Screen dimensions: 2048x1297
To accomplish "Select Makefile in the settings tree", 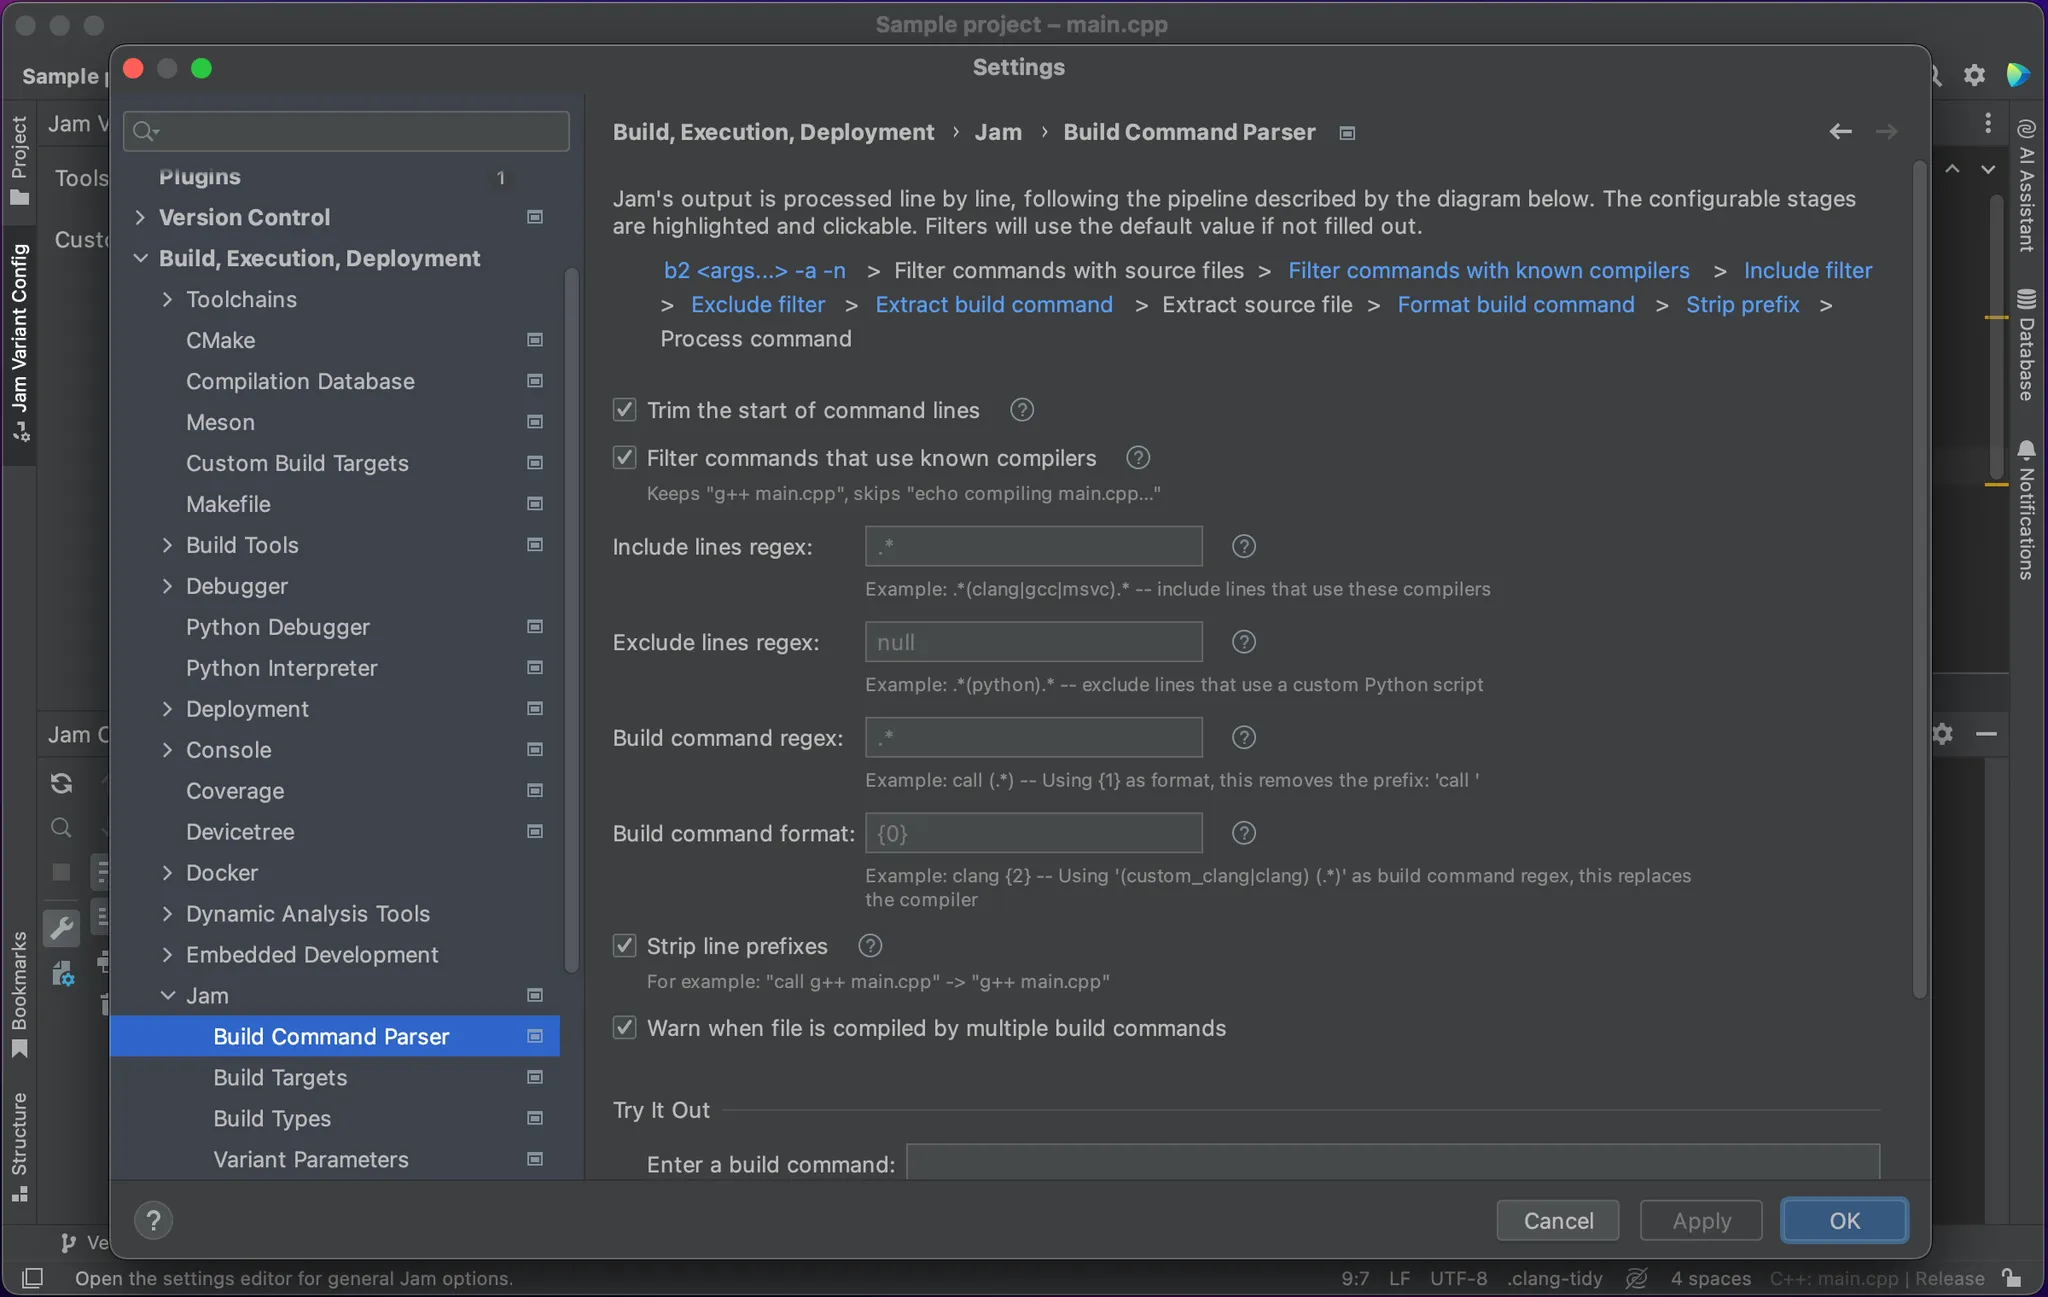I will [335, 504].
